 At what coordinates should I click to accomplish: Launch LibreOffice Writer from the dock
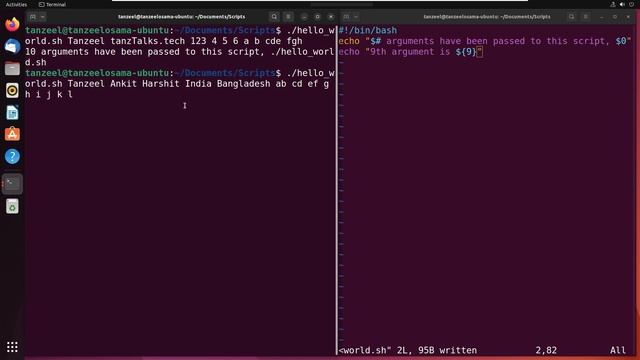12,112
